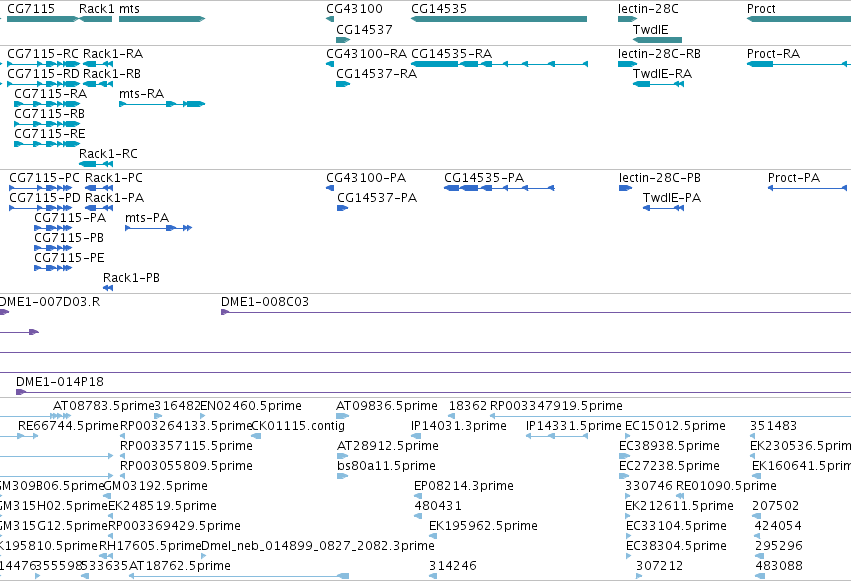Select EST AT09836.5prime
This screenshot has height=581, width=851.
[342, 416]
